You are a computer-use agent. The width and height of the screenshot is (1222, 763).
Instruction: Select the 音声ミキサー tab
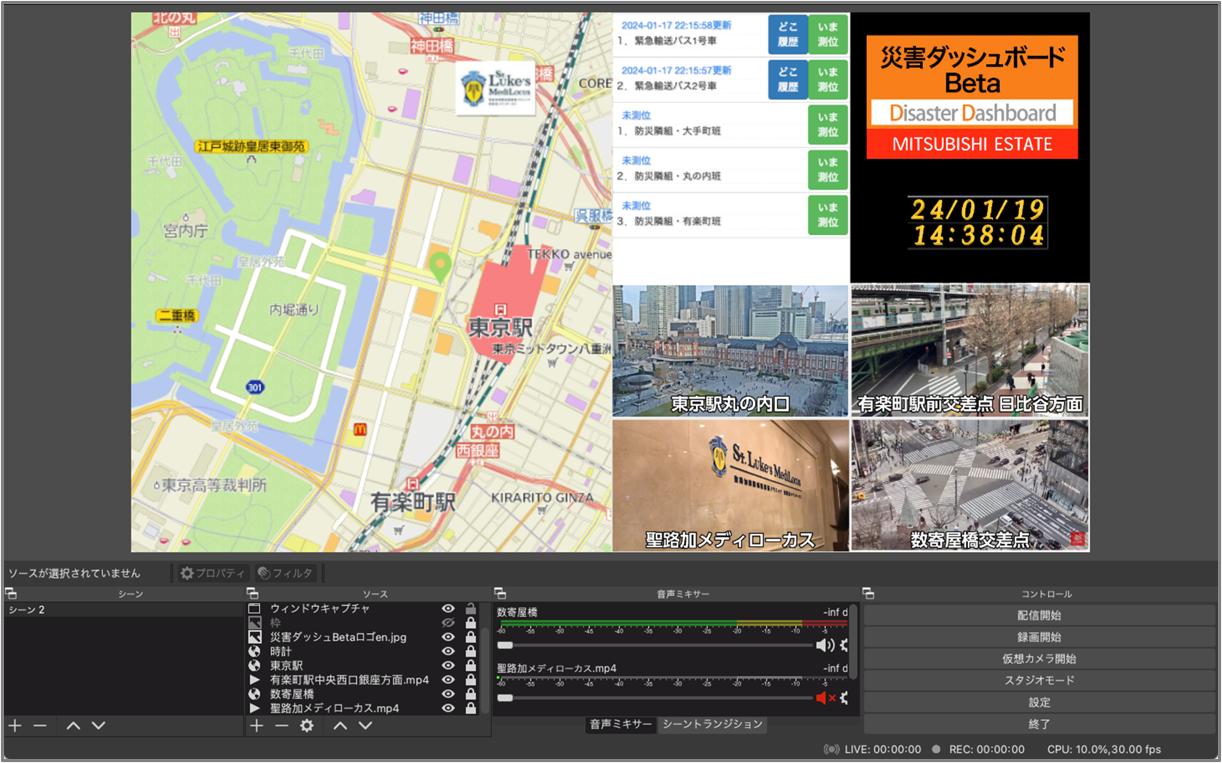tap(620, 724)
